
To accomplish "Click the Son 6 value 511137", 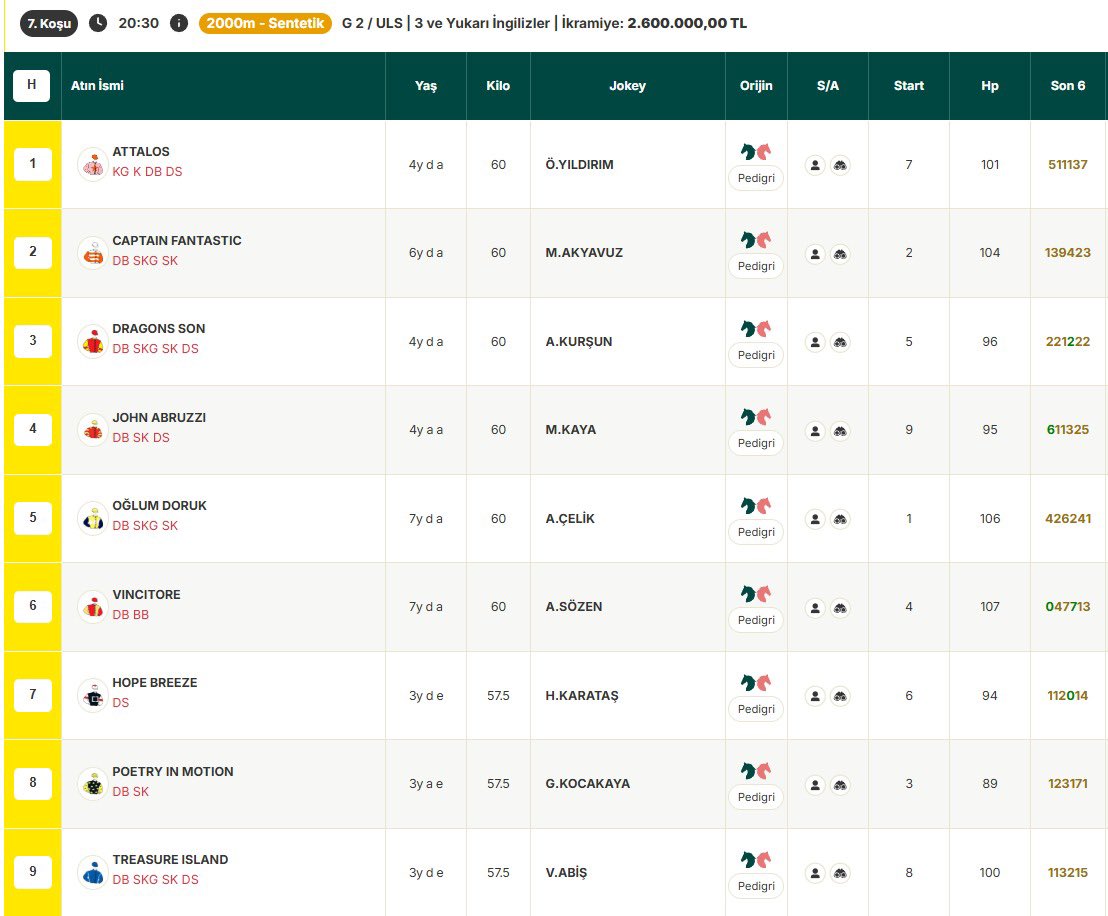I will tap(1068, 165).
